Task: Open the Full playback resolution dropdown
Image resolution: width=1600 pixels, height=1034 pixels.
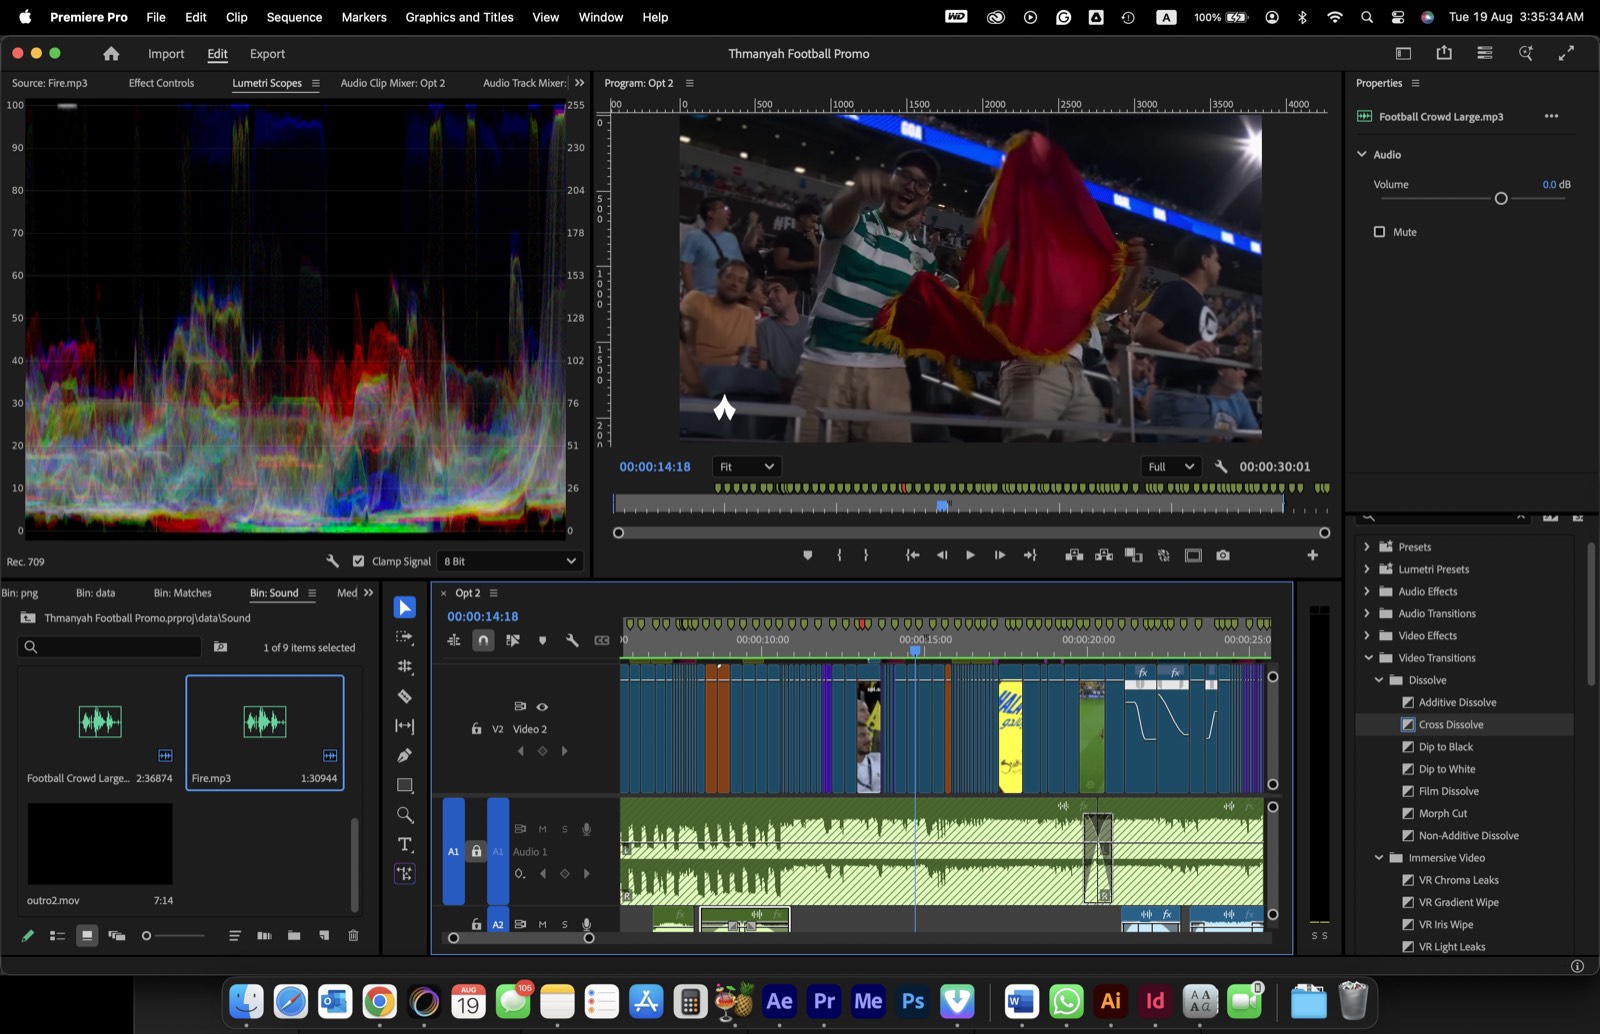Action: point(1170,466)
